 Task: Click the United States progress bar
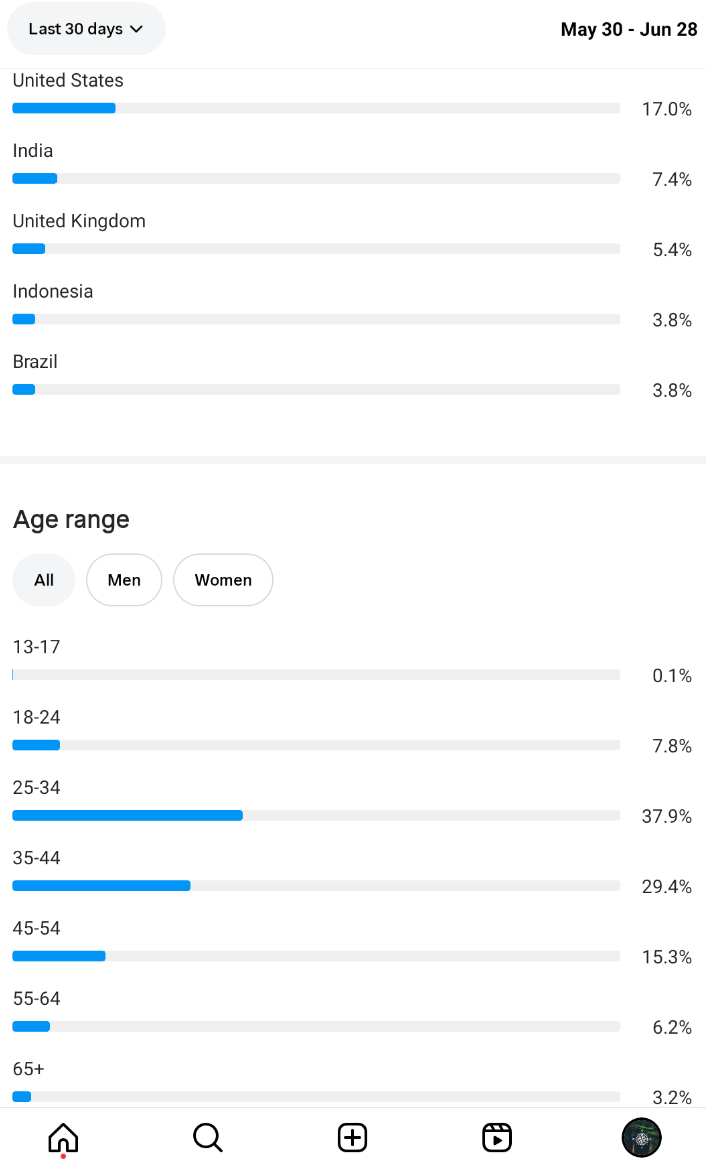pos(316,109)
